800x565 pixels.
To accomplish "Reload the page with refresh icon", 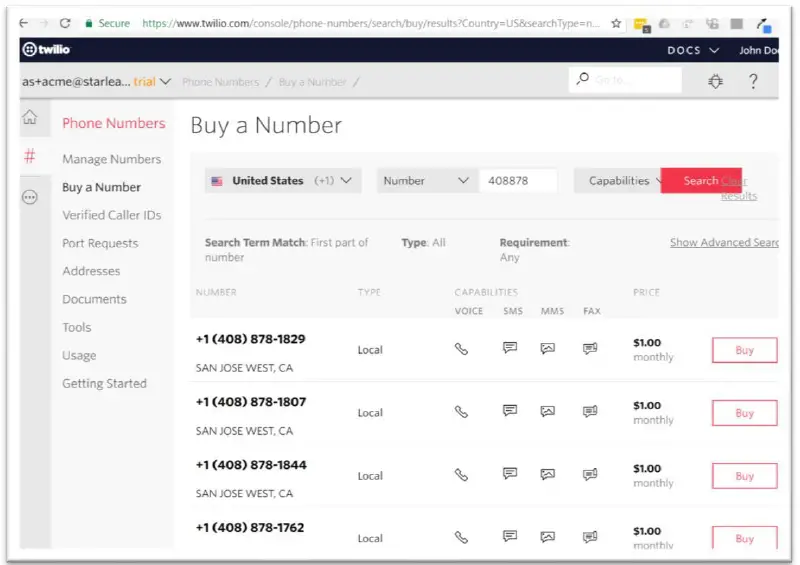I will point(65,23).
